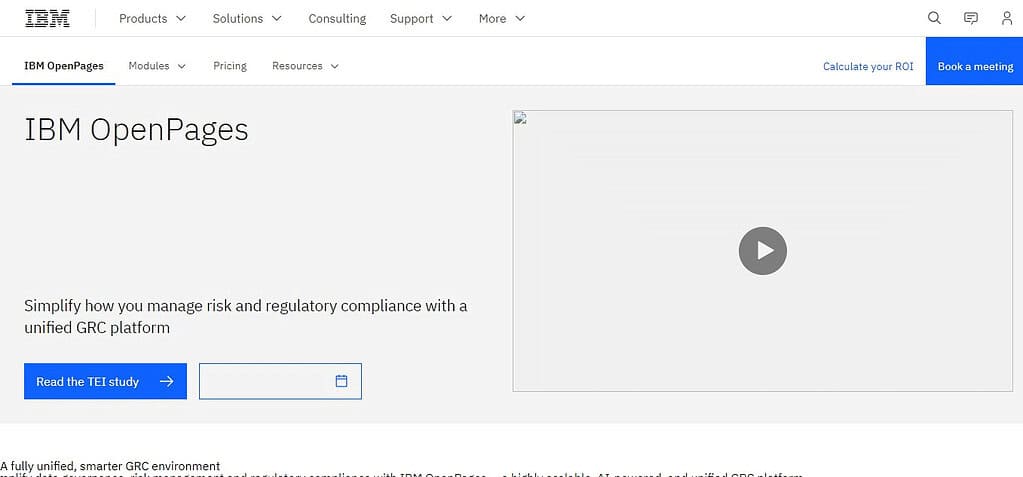The height and width of the screenshot is (477, 1023).
Task: Expand the Solutions menu
Action: (x=247, y=18)
